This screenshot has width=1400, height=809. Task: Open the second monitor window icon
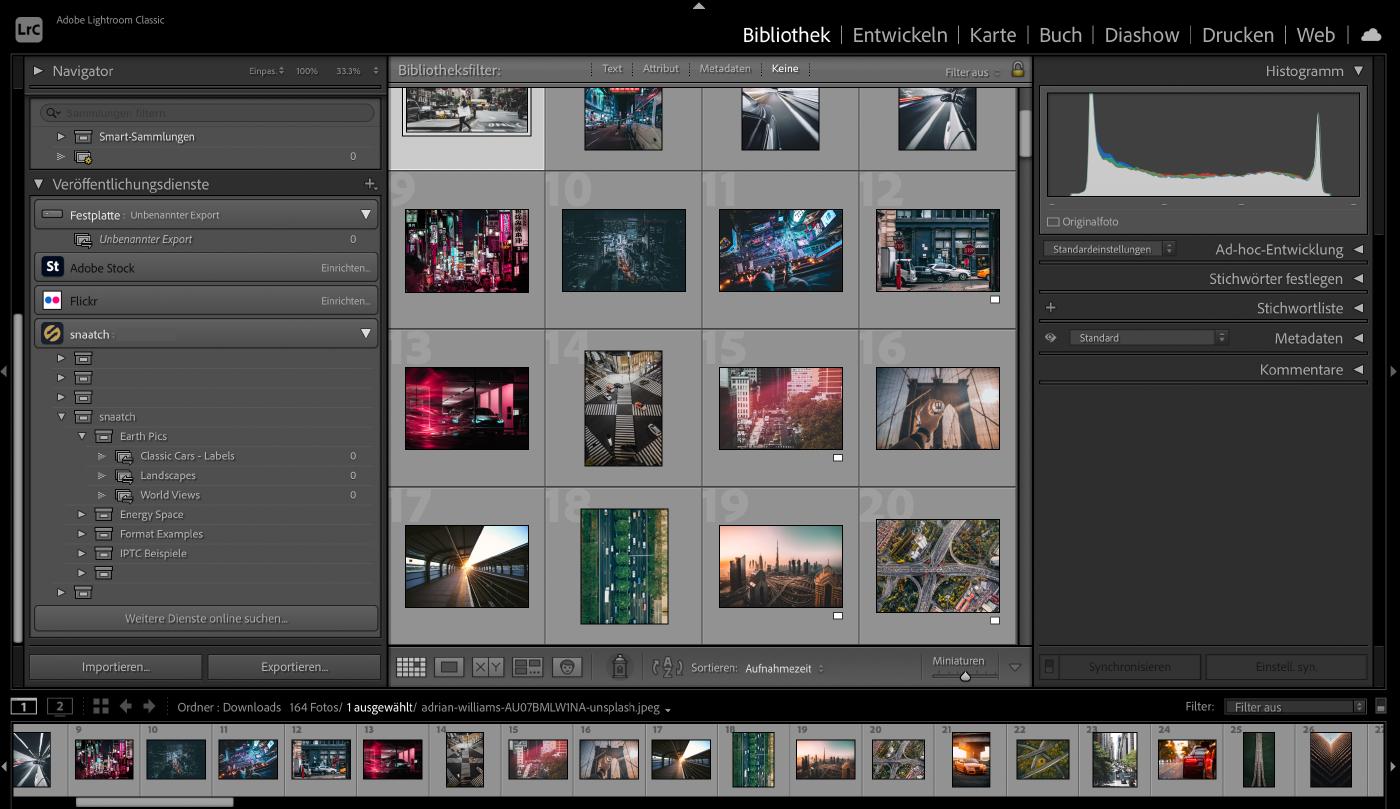tap(59, 706)
